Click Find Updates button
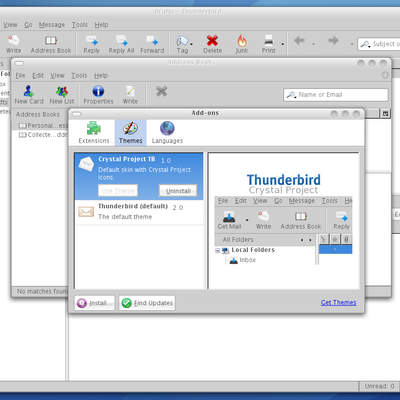Viewport: 400px width, 400px height. tap(147, 303)
